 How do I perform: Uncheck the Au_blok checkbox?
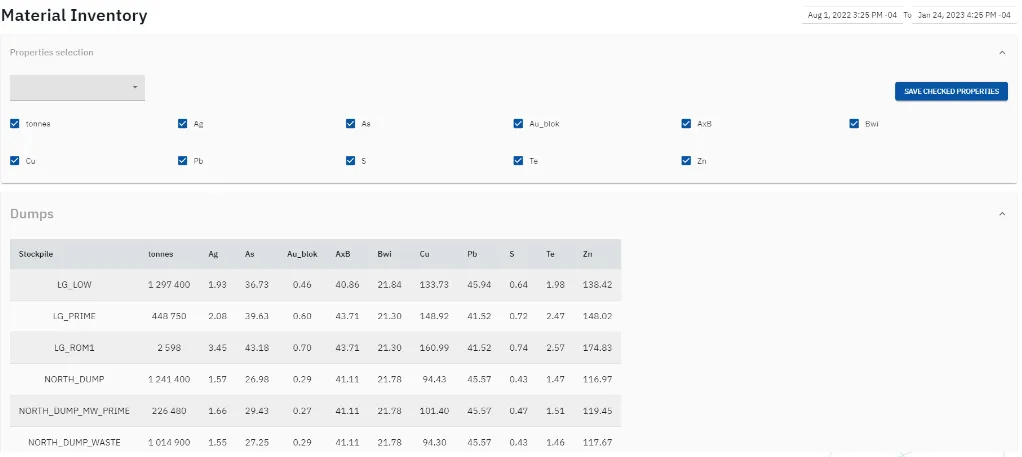(519, 124)
